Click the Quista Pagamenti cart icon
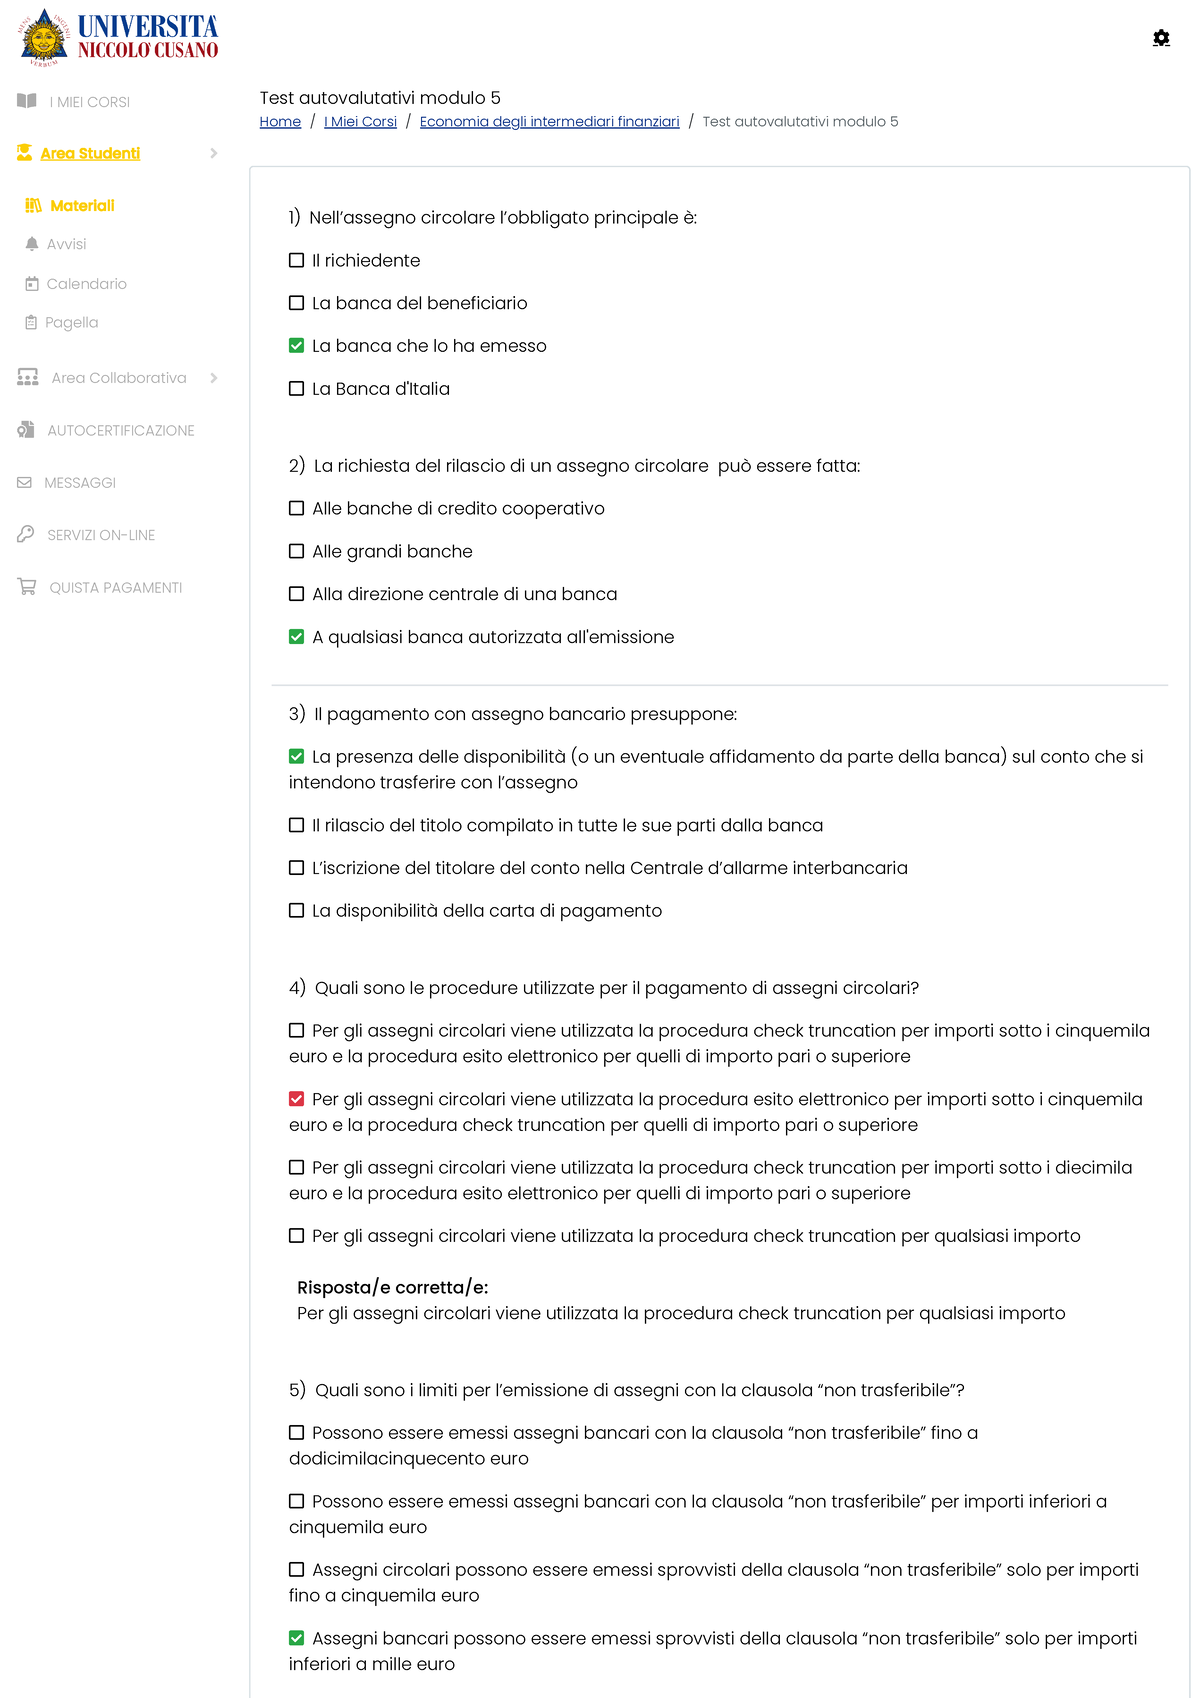The width and height of the screenshot is (1200, 1698). 27,587
